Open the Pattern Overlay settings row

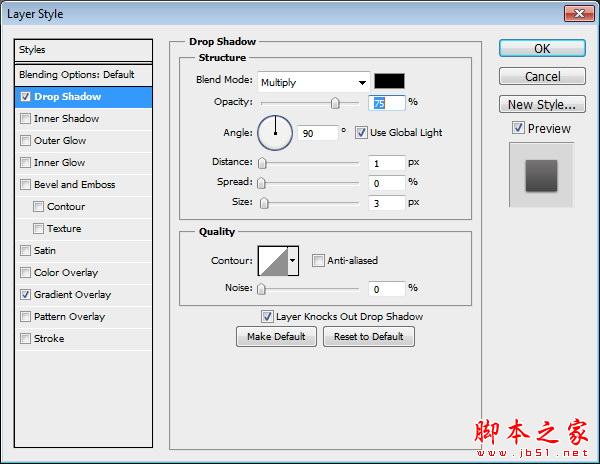(83, 316)
